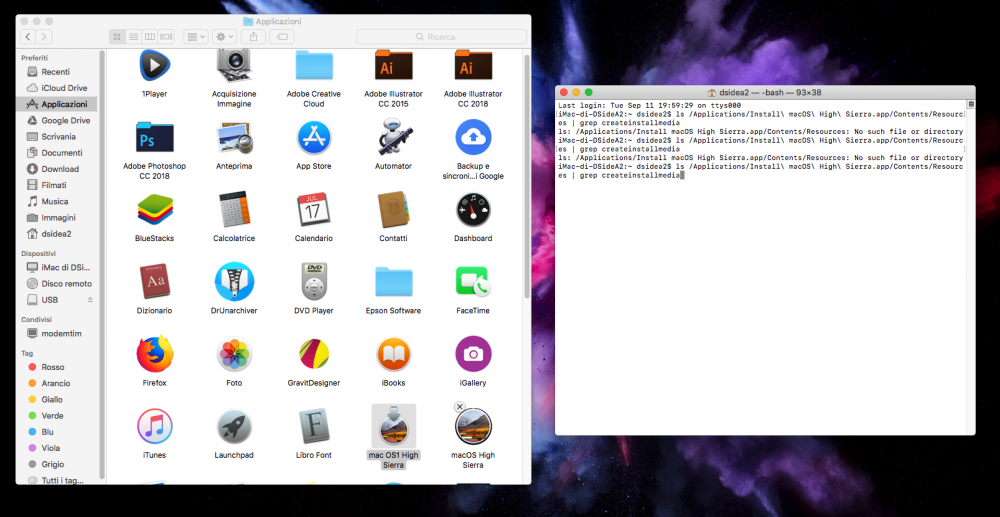
Task: Select the Calendario app icon
Action: coord(314,210)
